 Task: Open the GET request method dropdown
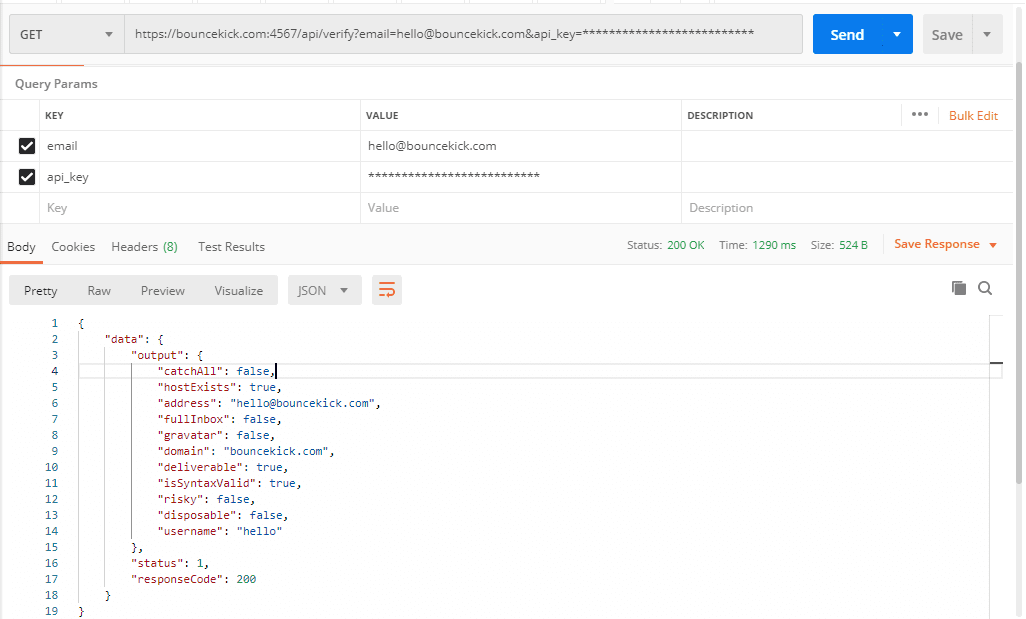(65, 34)
